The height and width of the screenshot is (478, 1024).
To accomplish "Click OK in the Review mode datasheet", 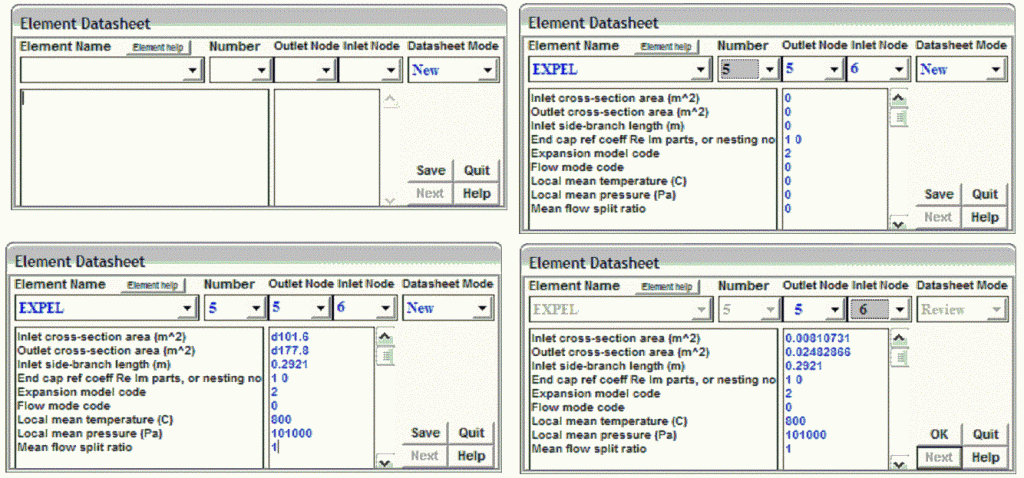I will 938,435.
